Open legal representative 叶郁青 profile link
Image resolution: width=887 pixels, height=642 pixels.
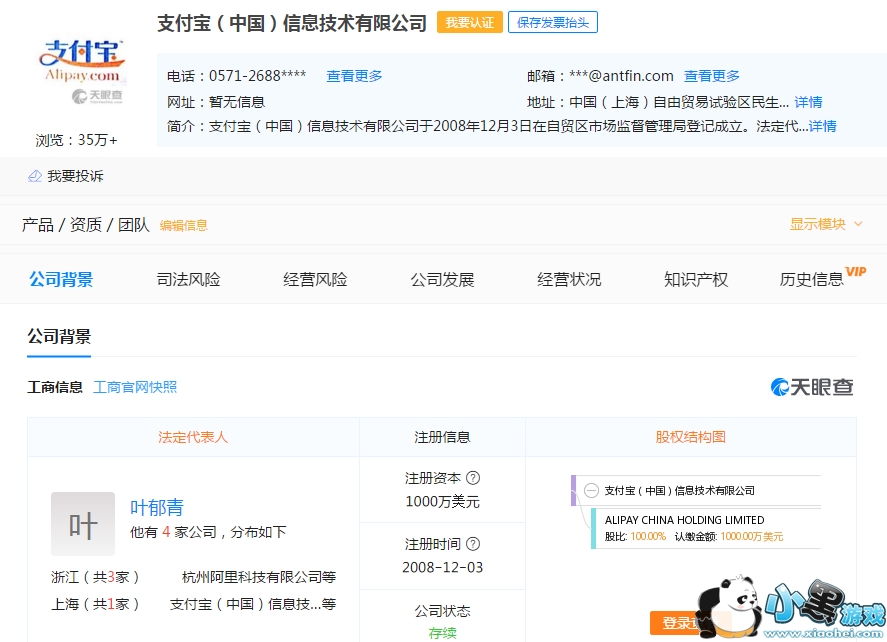(157, 508)
